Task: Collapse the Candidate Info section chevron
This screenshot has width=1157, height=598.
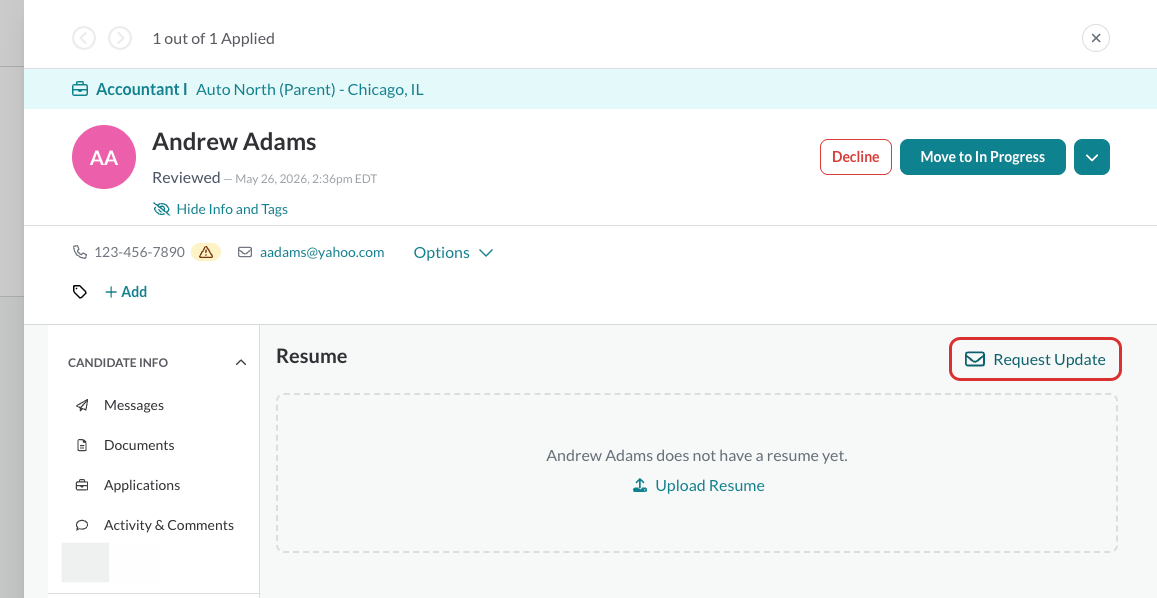Action: [241, 362]
